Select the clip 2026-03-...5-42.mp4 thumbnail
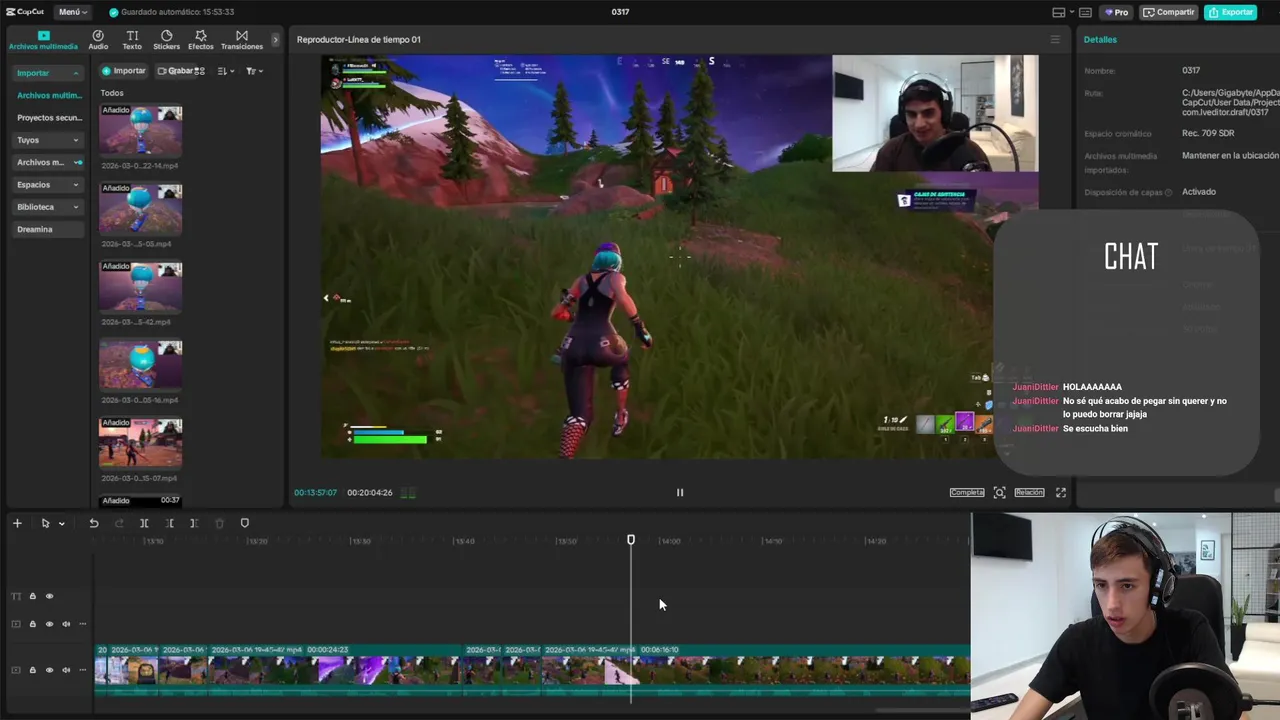Viewport: 1280px width, 720px height. [141, 287]
